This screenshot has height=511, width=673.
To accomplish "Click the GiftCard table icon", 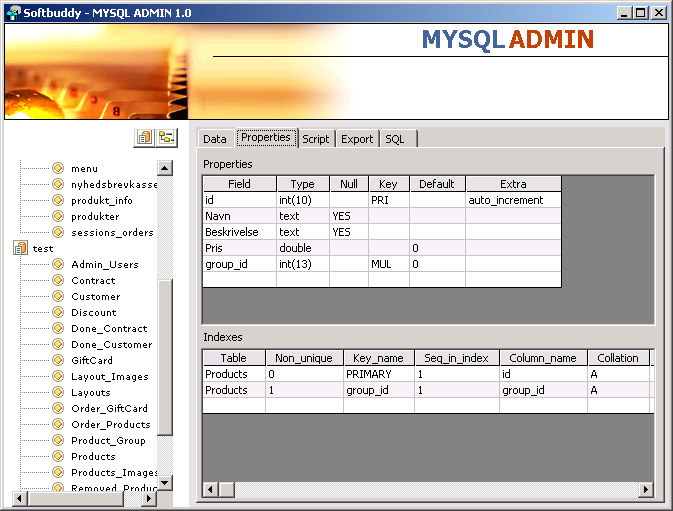I will (x=58, y=360).
